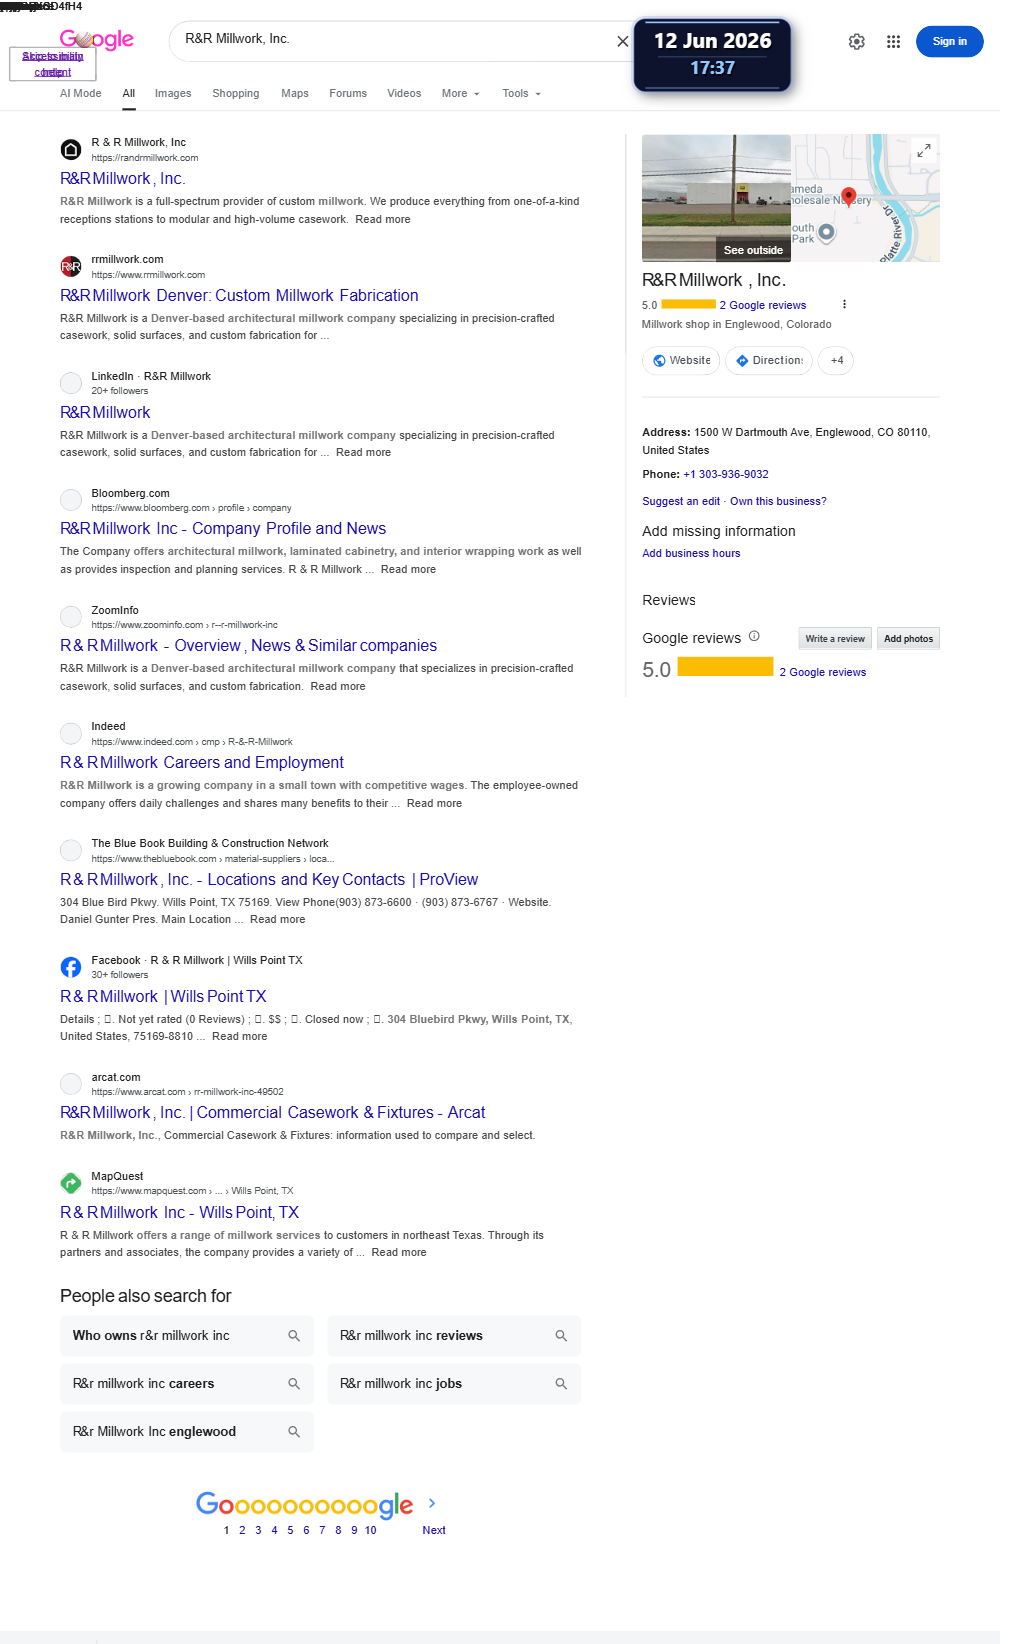Click the magnifier icon on careers suggestion
Image resolution: width=1012 pixels, height=1644 pixels.
coord(294,1384)
